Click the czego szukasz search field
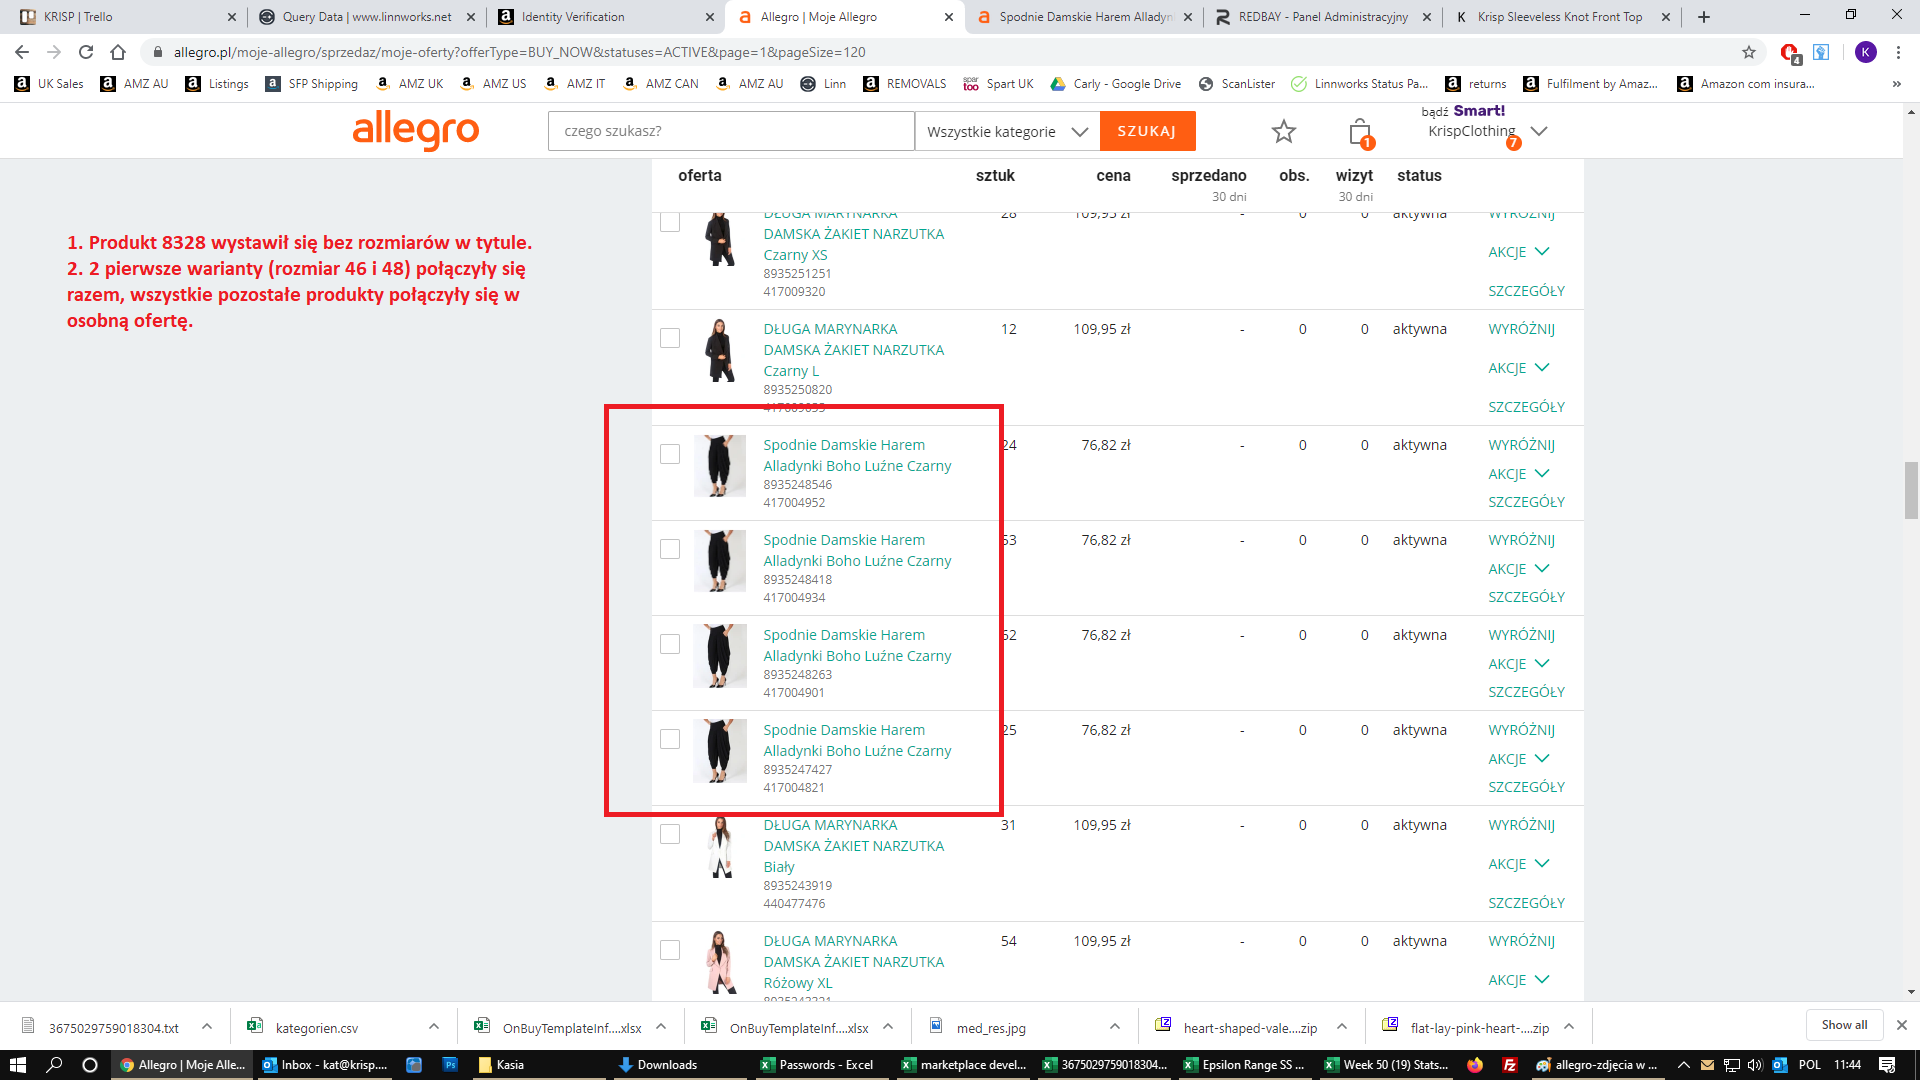 tap(730, 131)
